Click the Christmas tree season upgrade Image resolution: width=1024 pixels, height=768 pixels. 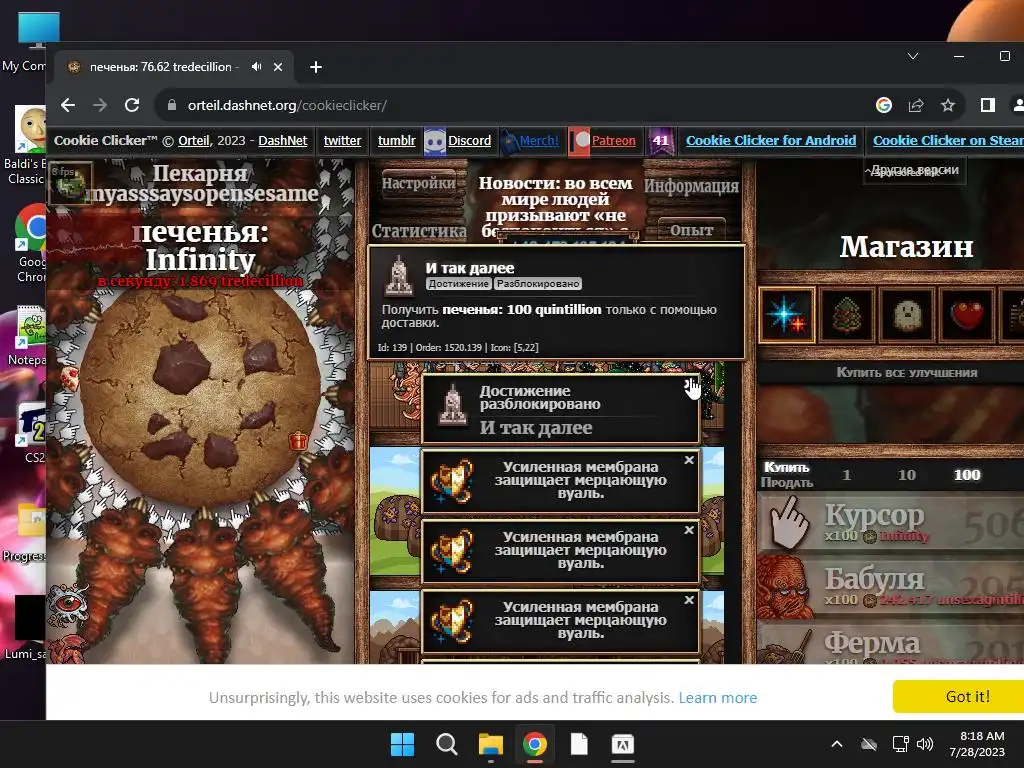[846, 315]
